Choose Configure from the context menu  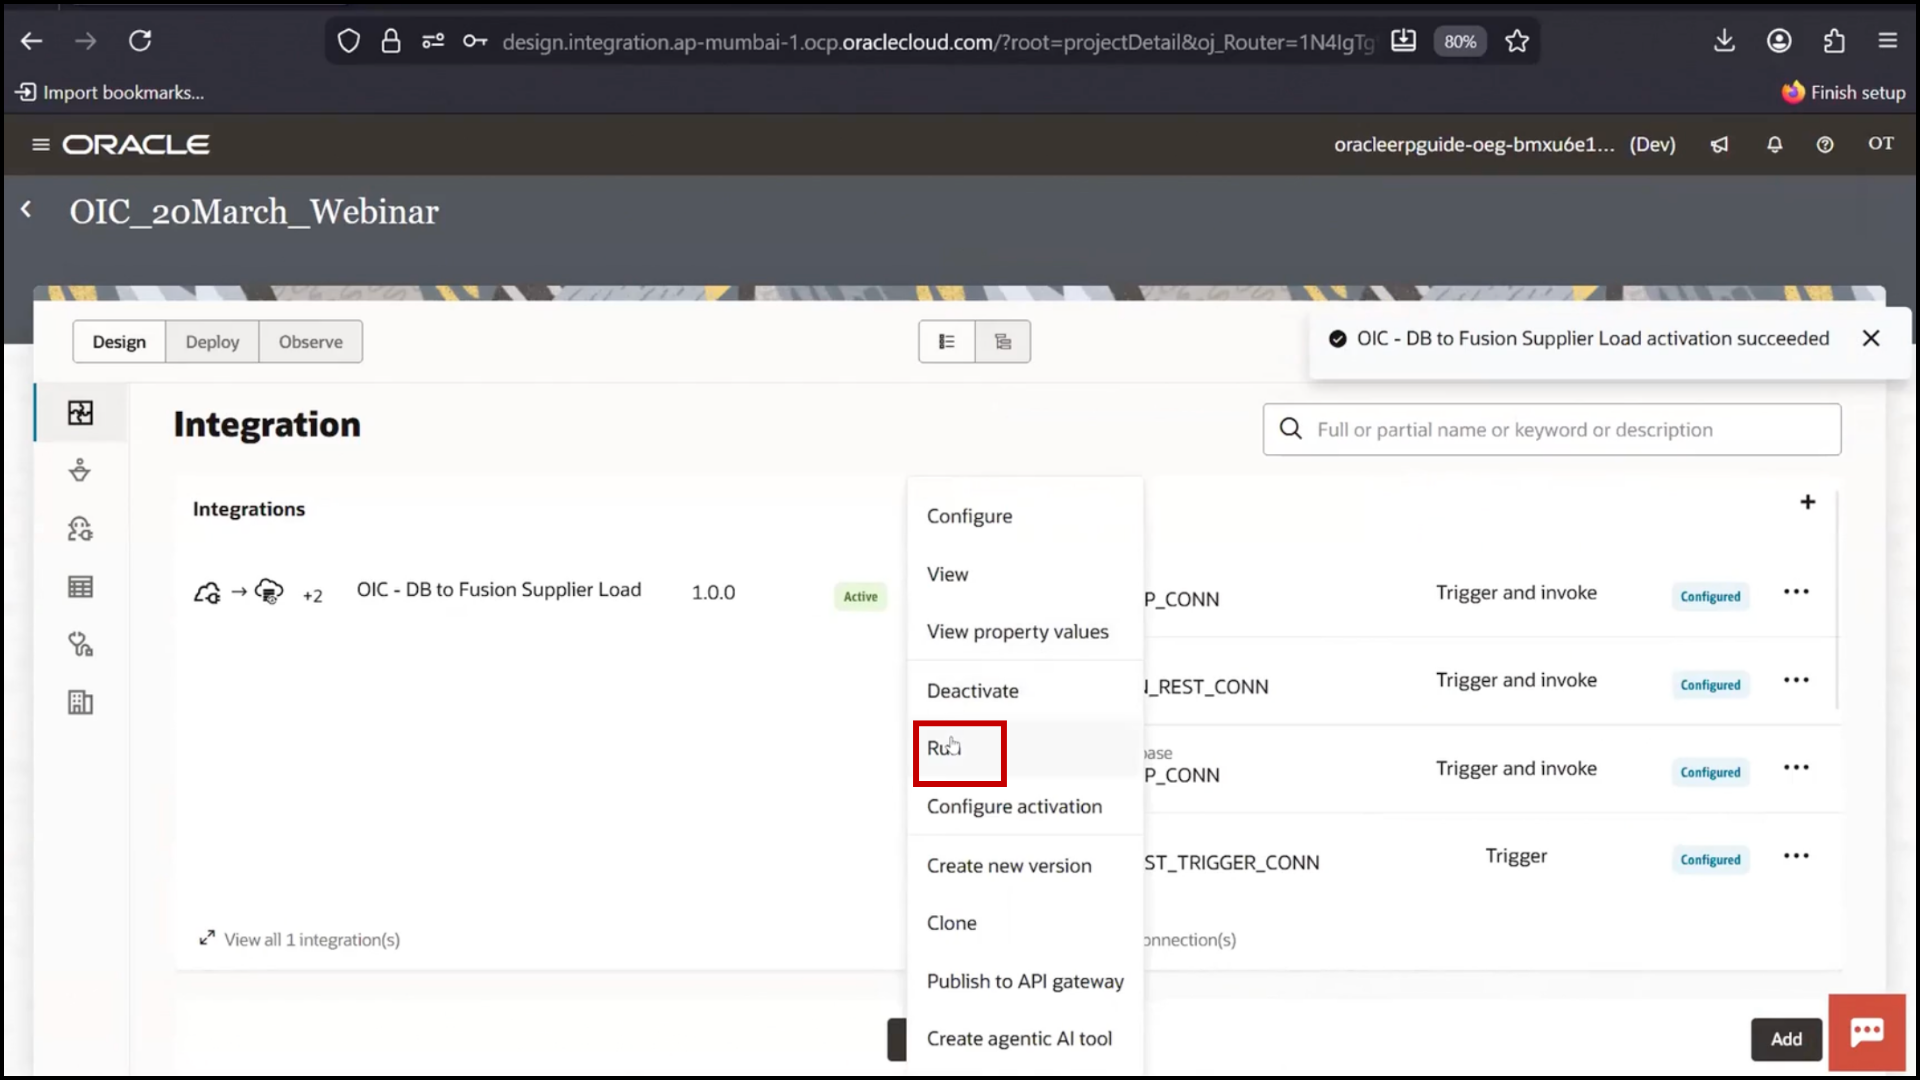(x=1025, y=516)
